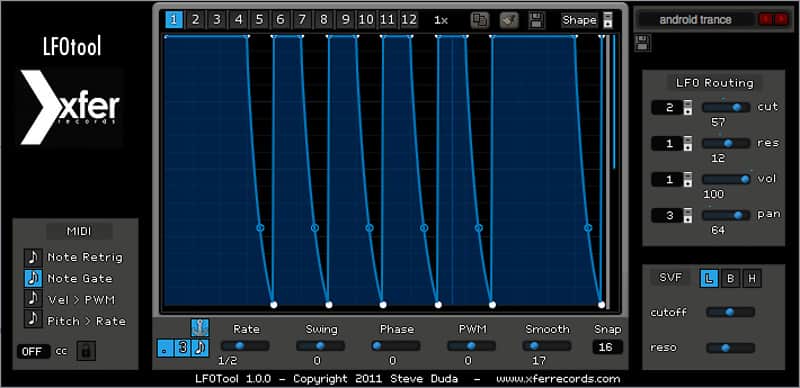This screenshot has height=388, width=800.
Task: Switch to graph tab 9
Action: coord(345,20)
